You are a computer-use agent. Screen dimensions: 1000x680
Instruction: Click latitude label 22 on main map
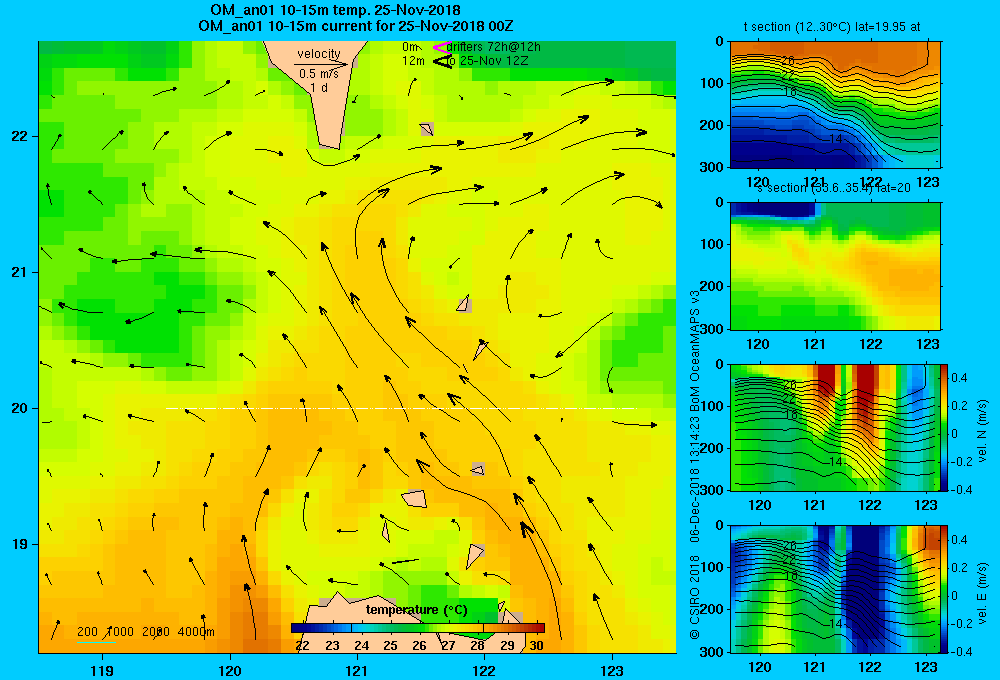pyautogui.click(x=20, y=136)
